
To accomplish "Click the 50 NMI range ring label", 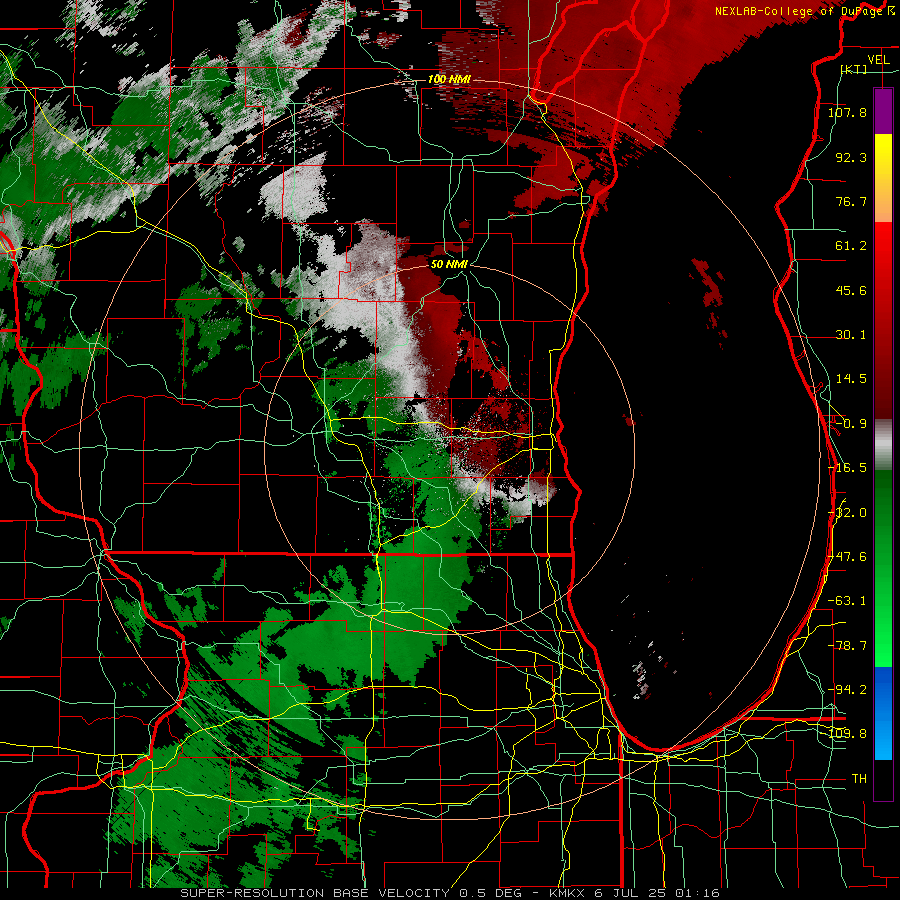I will (449, 264).
